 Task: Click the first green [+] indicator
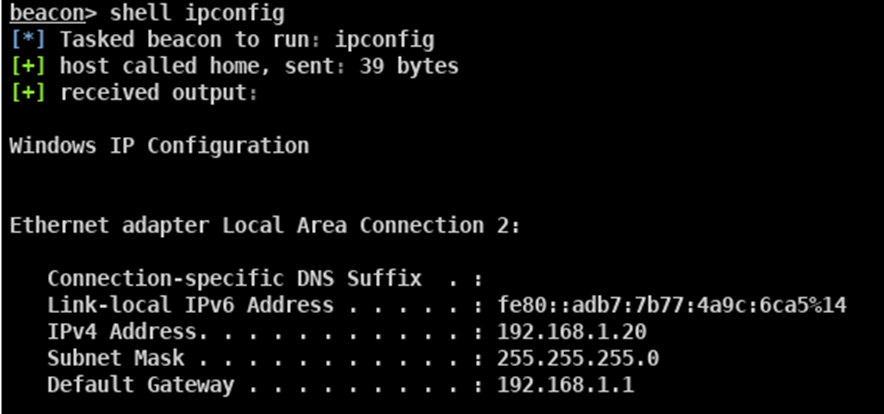(28, 67)
